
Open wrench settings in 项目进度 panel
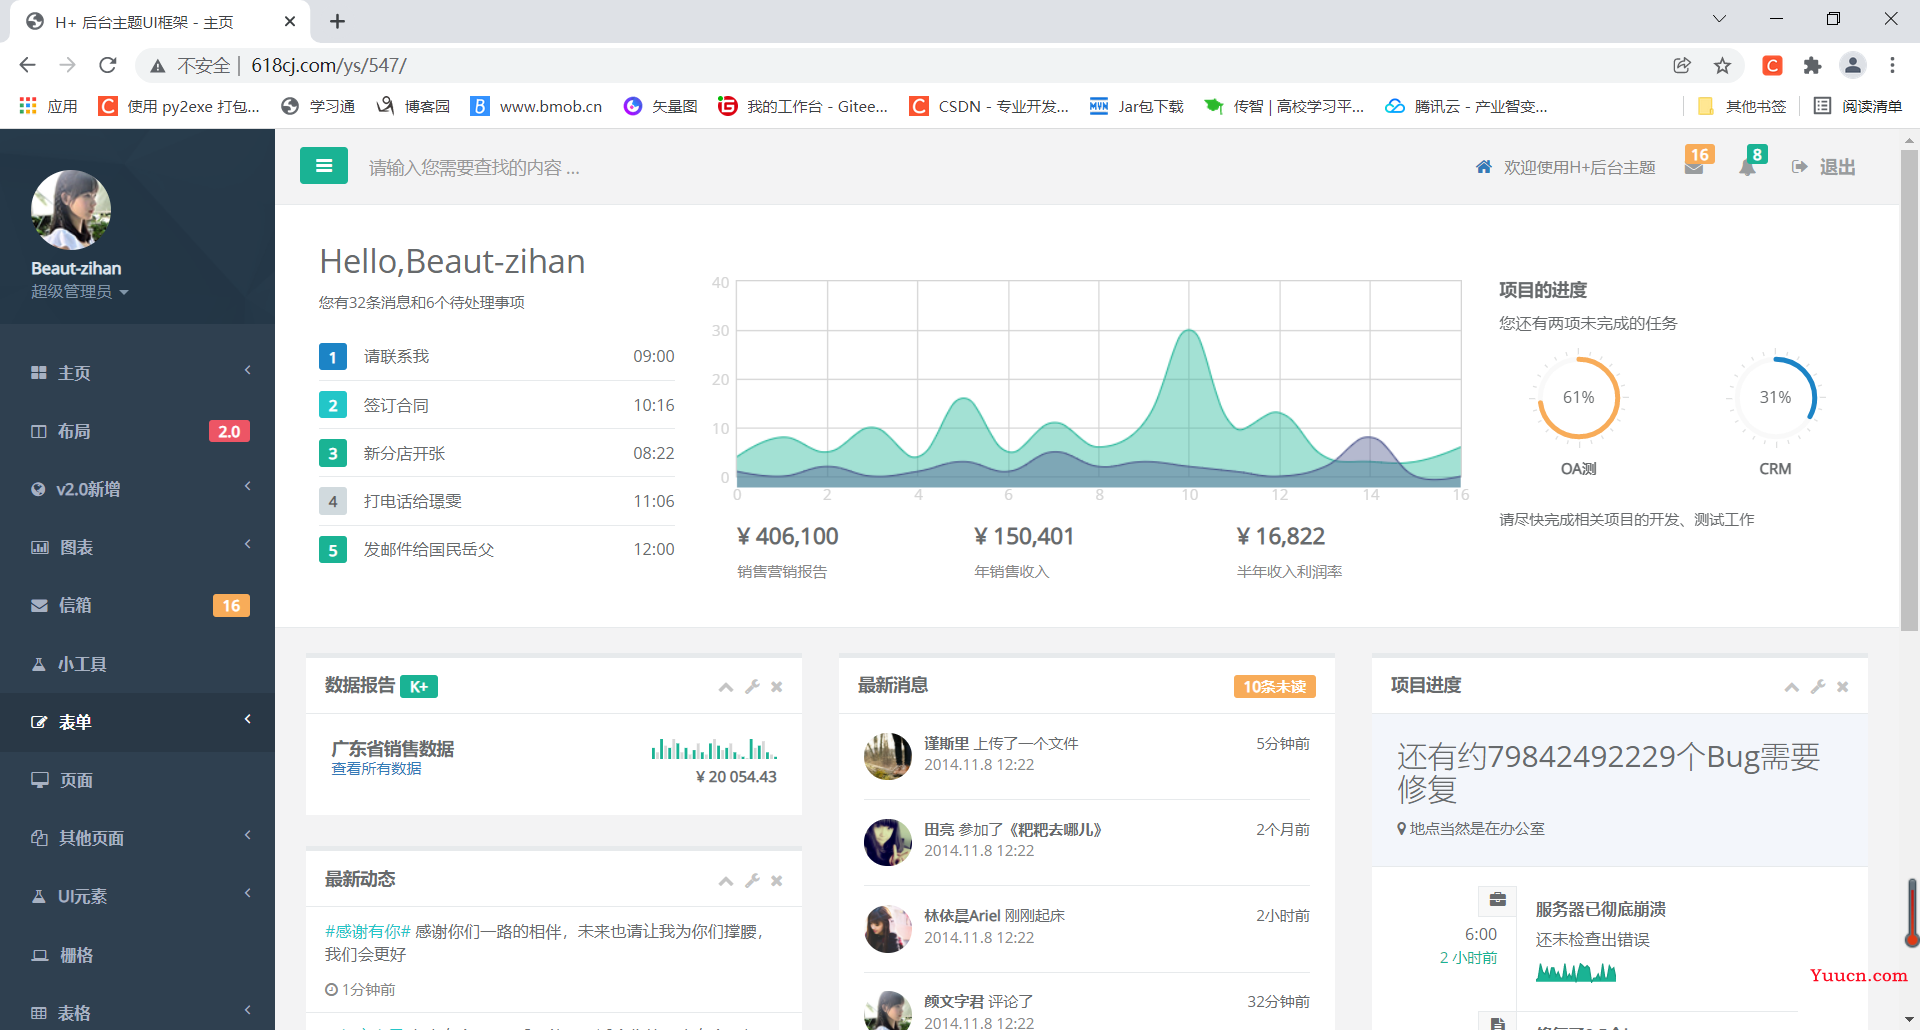pos(1818,687)
